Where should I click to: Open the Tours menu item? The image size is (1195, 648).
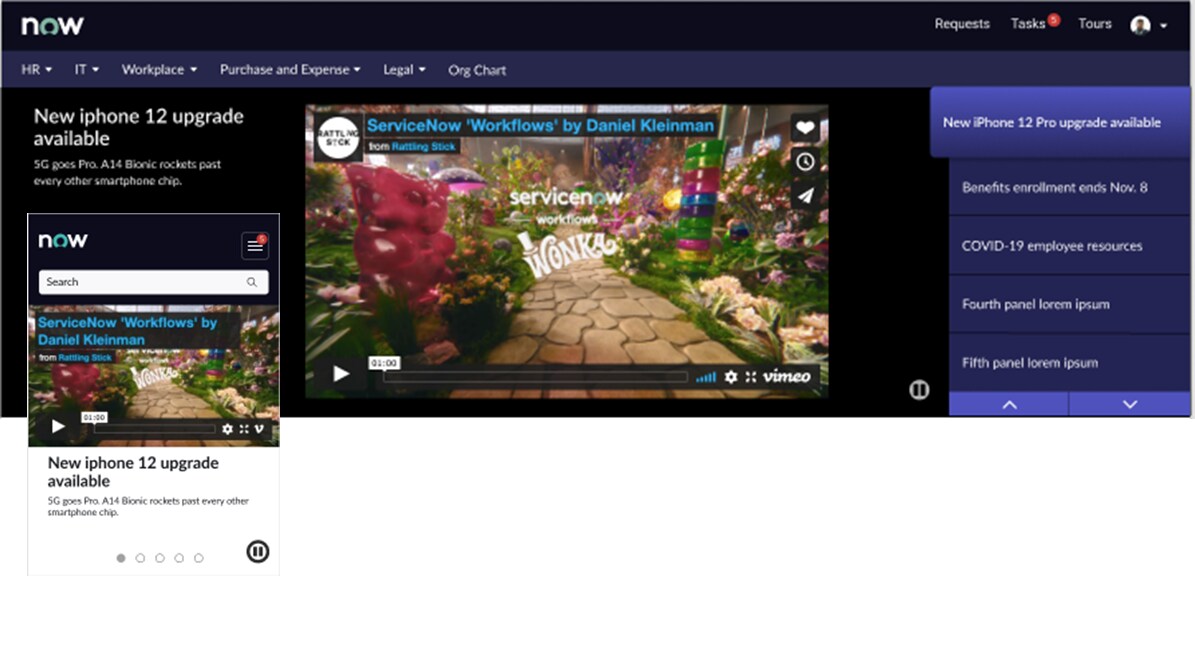(x=1094, y=24)
